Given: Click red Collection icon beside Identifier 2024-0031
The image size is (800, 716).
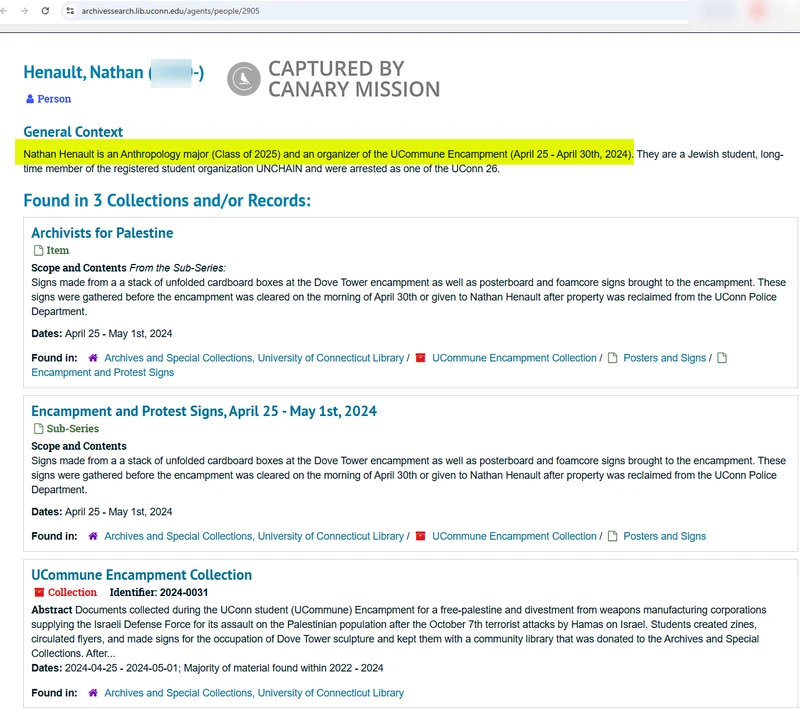Looking at the screenshot, I should point(39,592).
